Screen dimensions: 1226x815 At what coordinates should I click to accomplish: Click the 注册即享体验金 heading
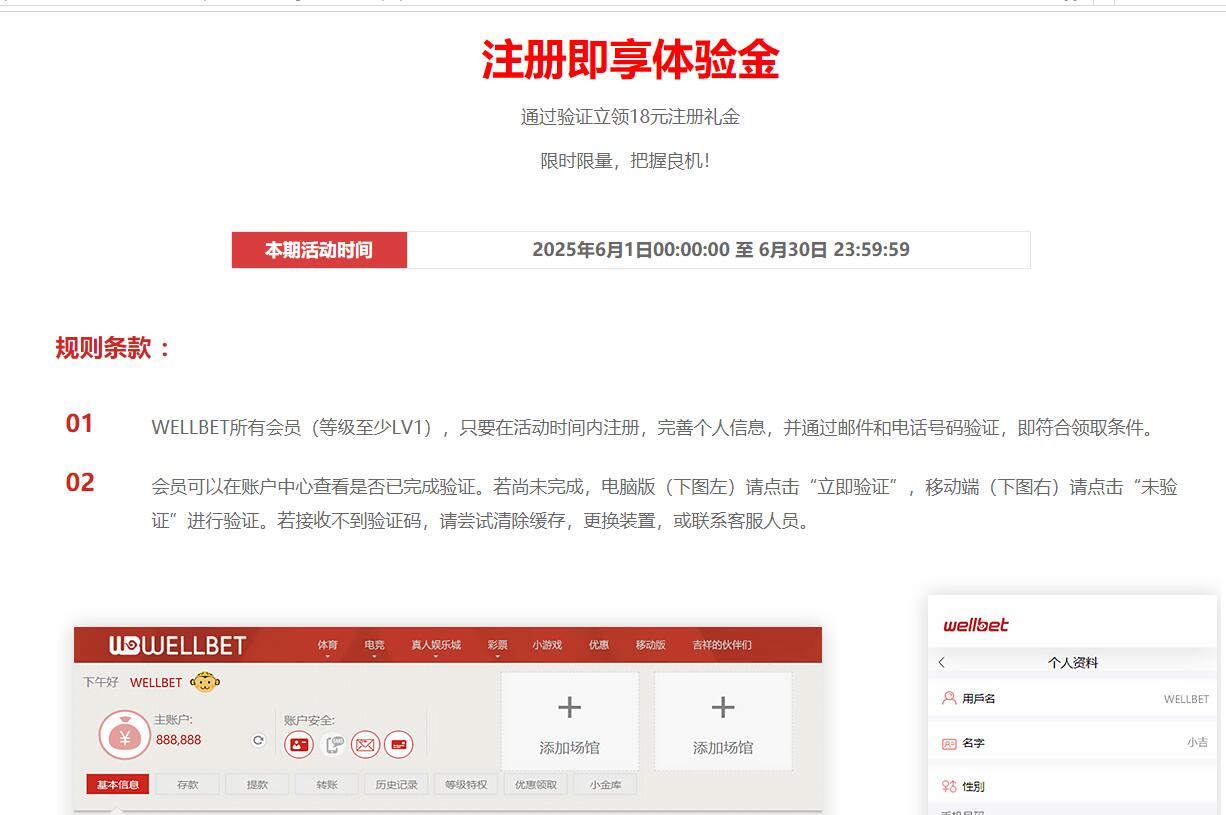[x=630, y=60]
